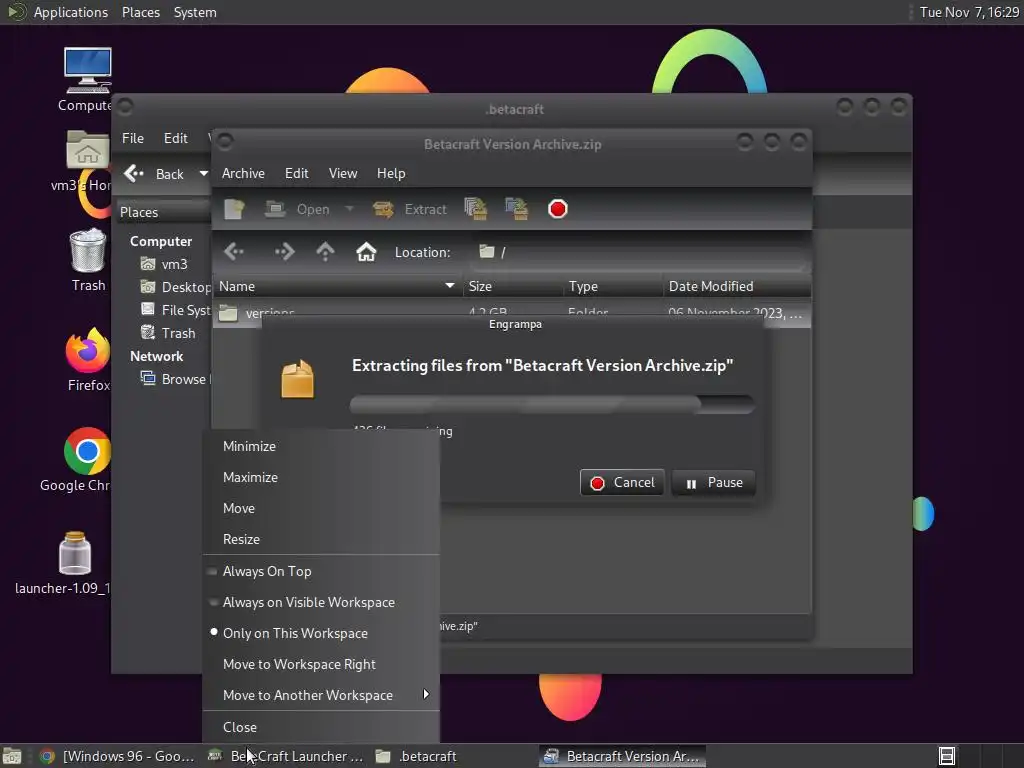Open the Archive menu
This screenshot has height=768, width=1024.
pyautogui.click(x=243, y=173)
